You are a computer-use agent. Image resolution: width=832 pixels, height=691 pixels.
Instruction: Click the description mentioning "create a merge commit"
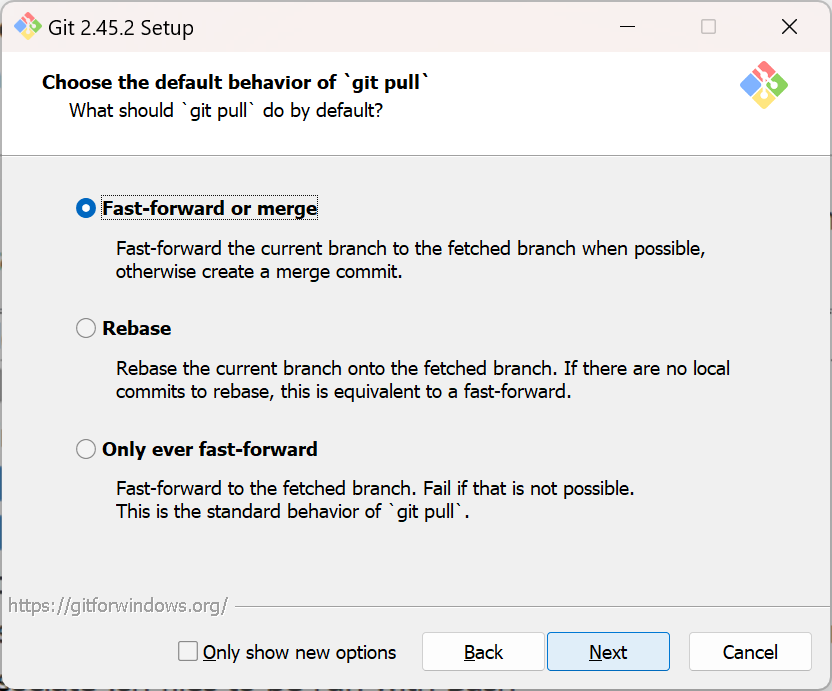click(x=411, y=259)
